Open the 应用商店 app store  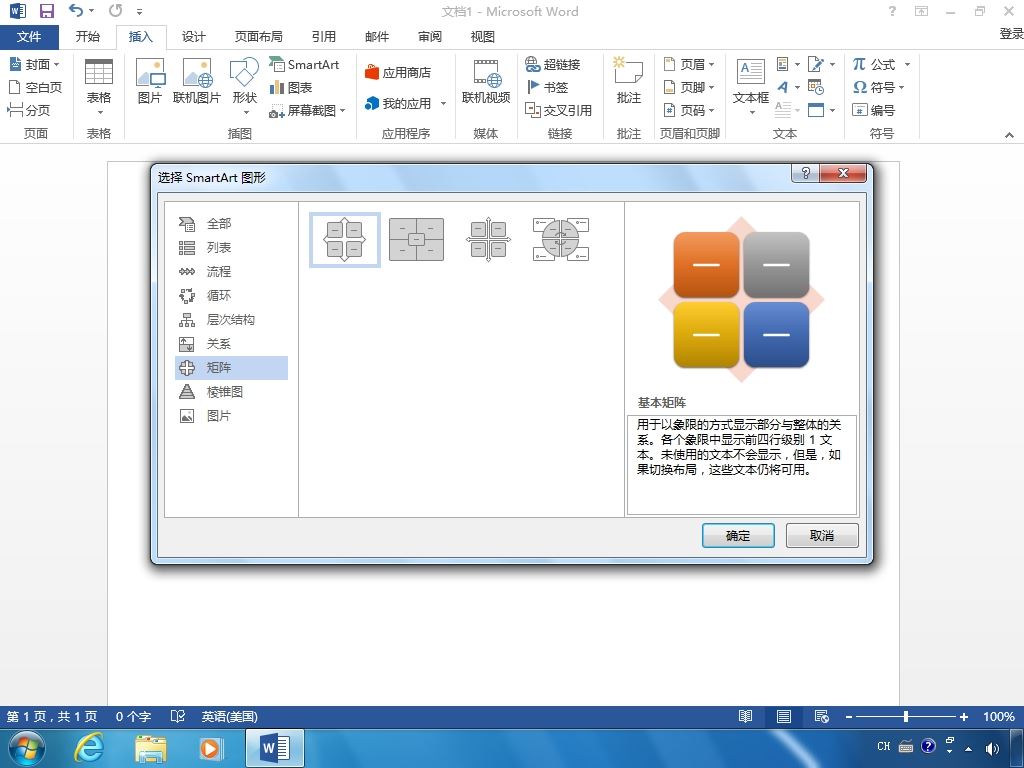click(x=398, y=72)
